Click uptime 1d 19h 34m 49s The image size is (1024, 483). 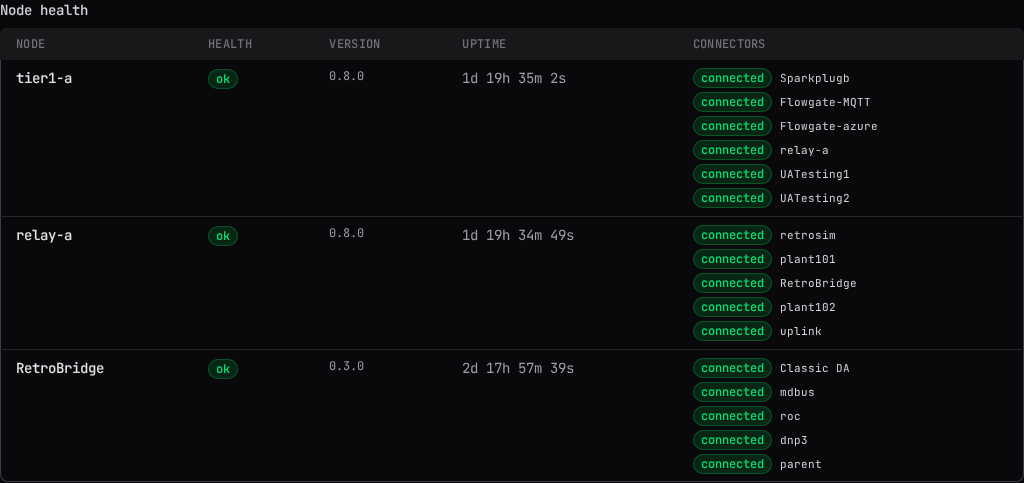click(518, 236)
